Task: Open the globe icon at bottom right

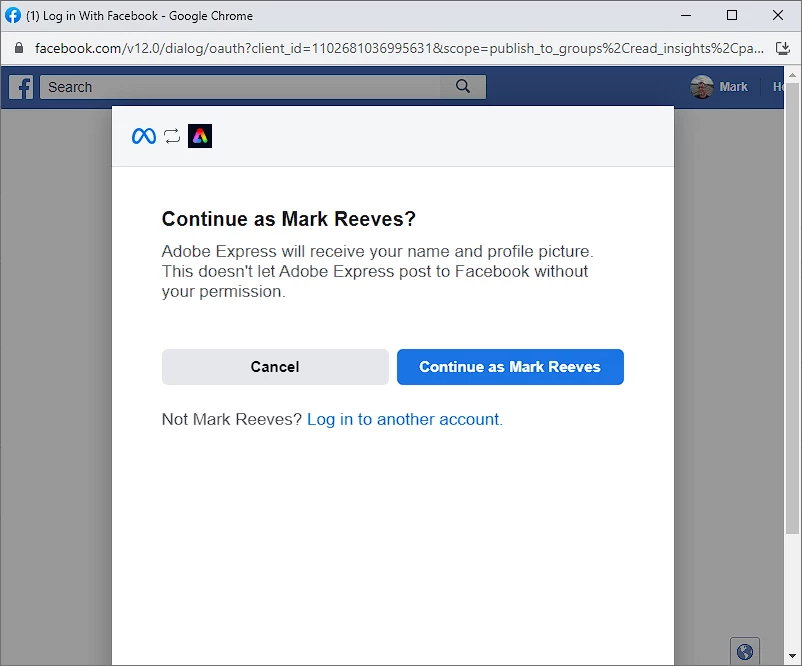Action: 745,652
